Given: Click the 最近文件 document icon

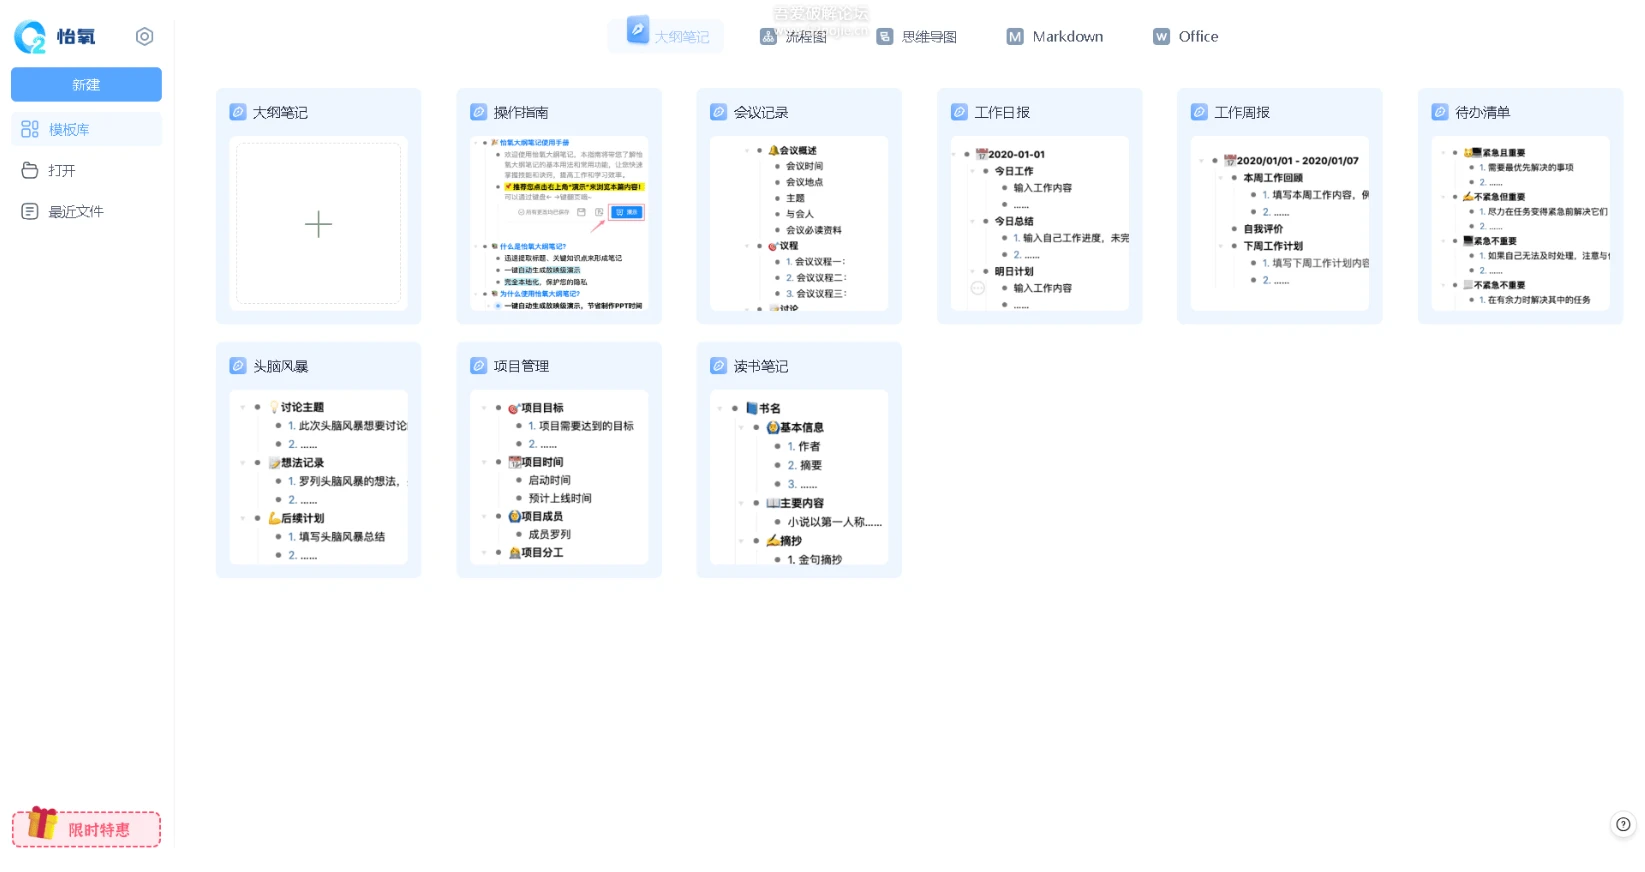Looking at the screenshot, I should [x=30, y=211].
